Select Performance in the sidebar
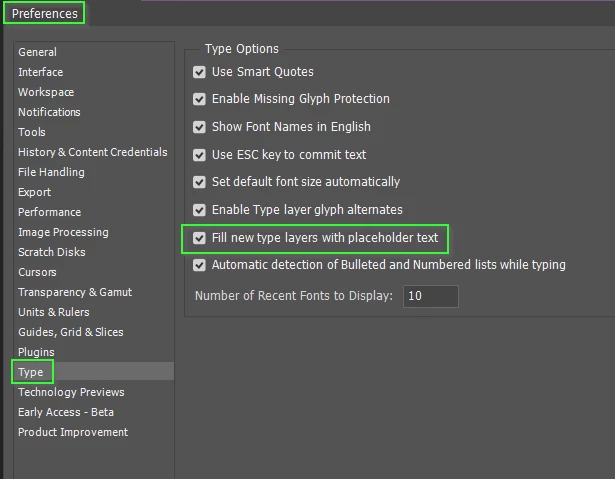615x479 pixels. click(49, 212)
